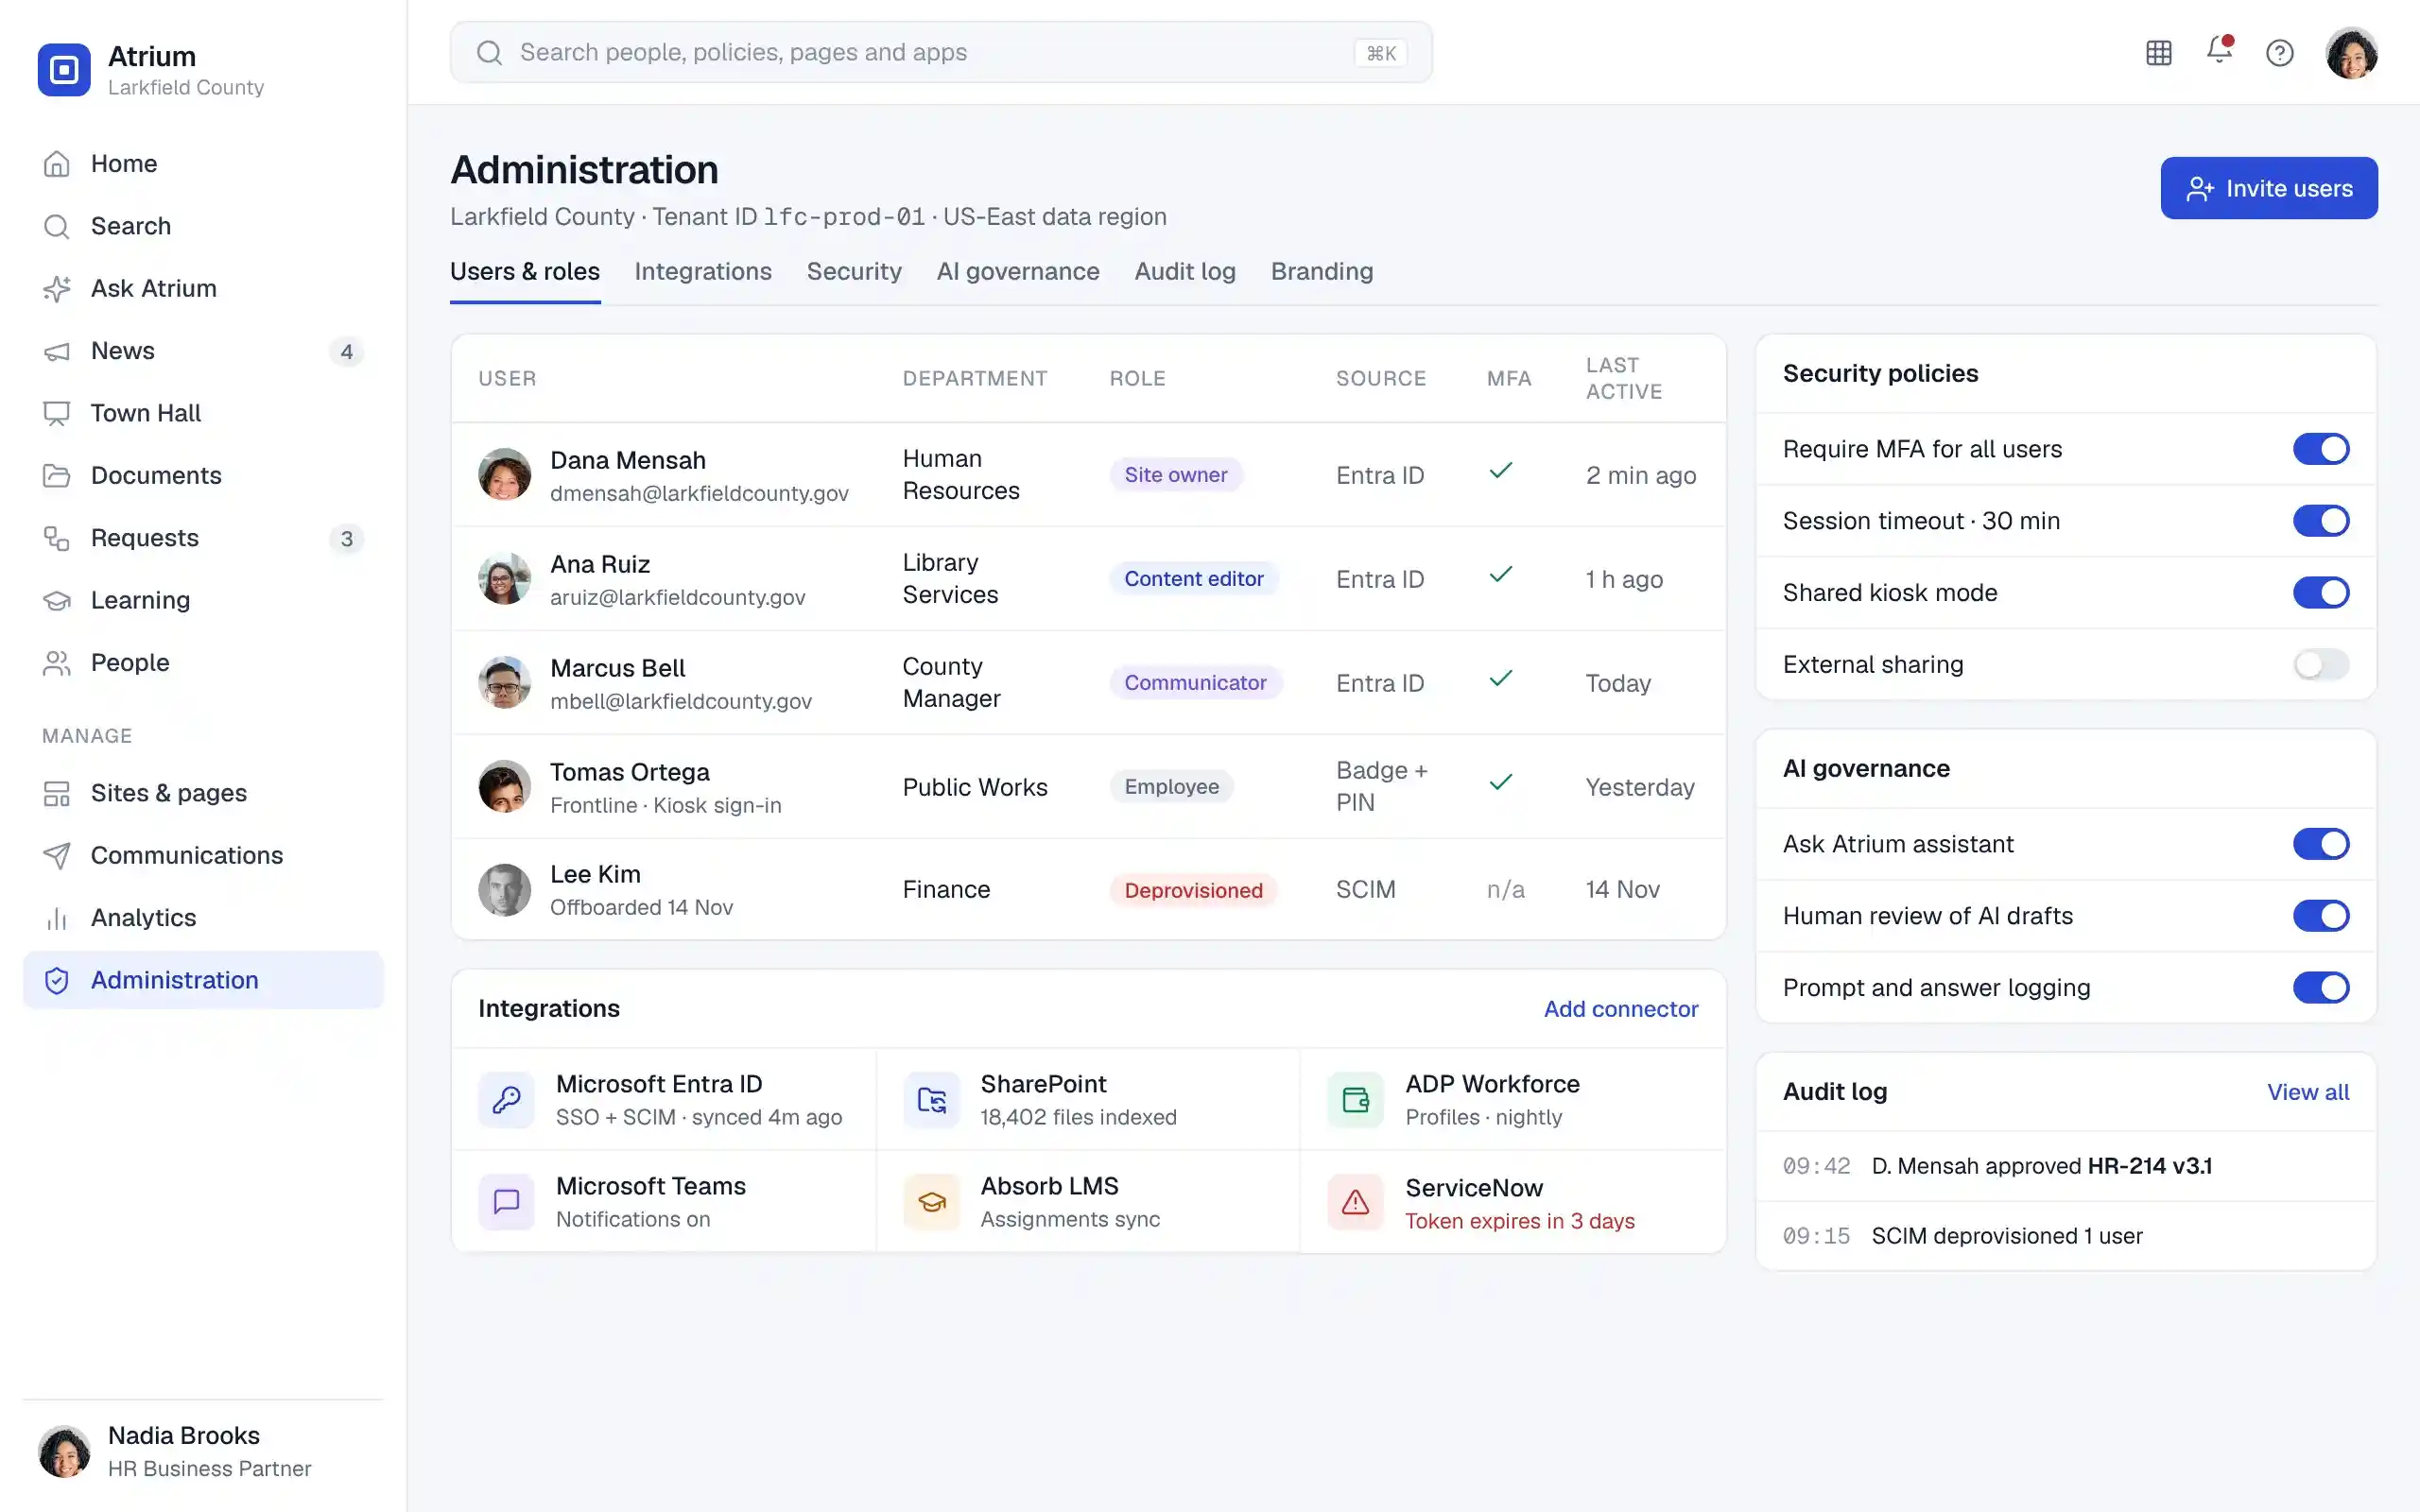Click the News megaphone icon
Screen dimensions: 2420x1512
pos(57,351)
